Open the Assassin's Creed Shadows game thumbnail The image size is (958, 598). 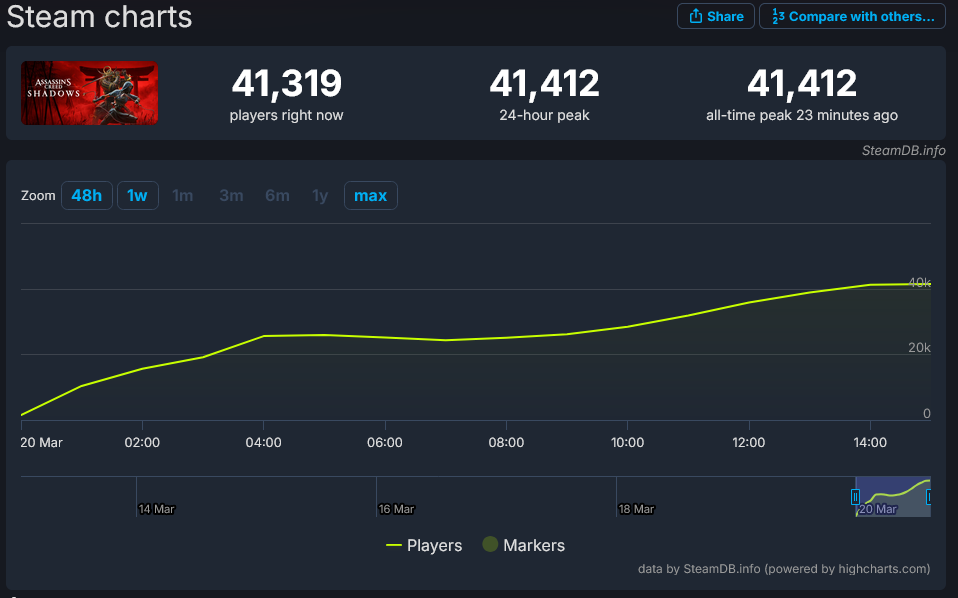point(89,93)
